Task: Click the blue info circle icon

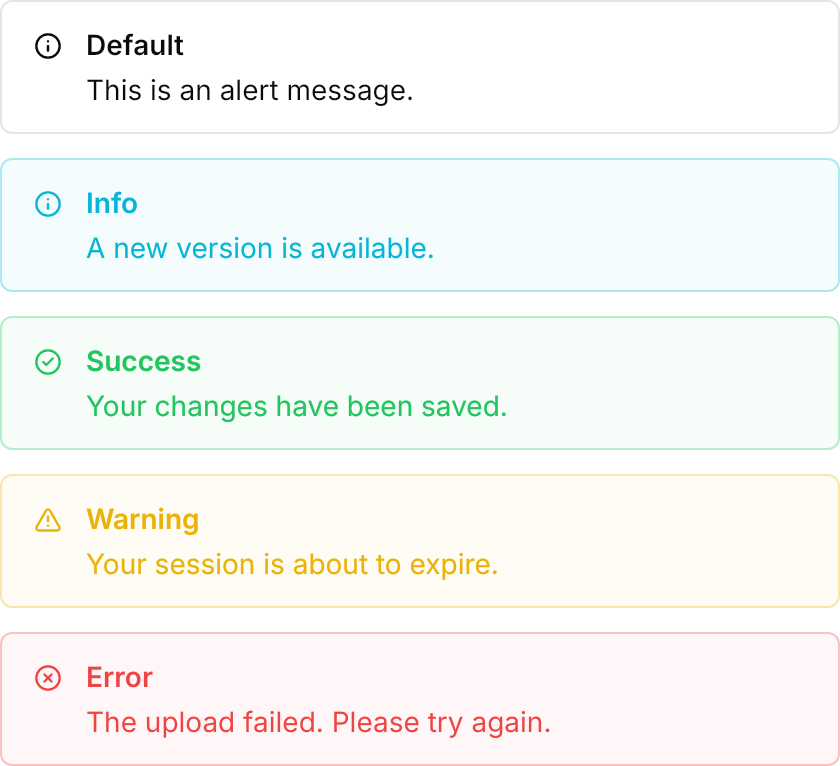Action: click(48, 204)
